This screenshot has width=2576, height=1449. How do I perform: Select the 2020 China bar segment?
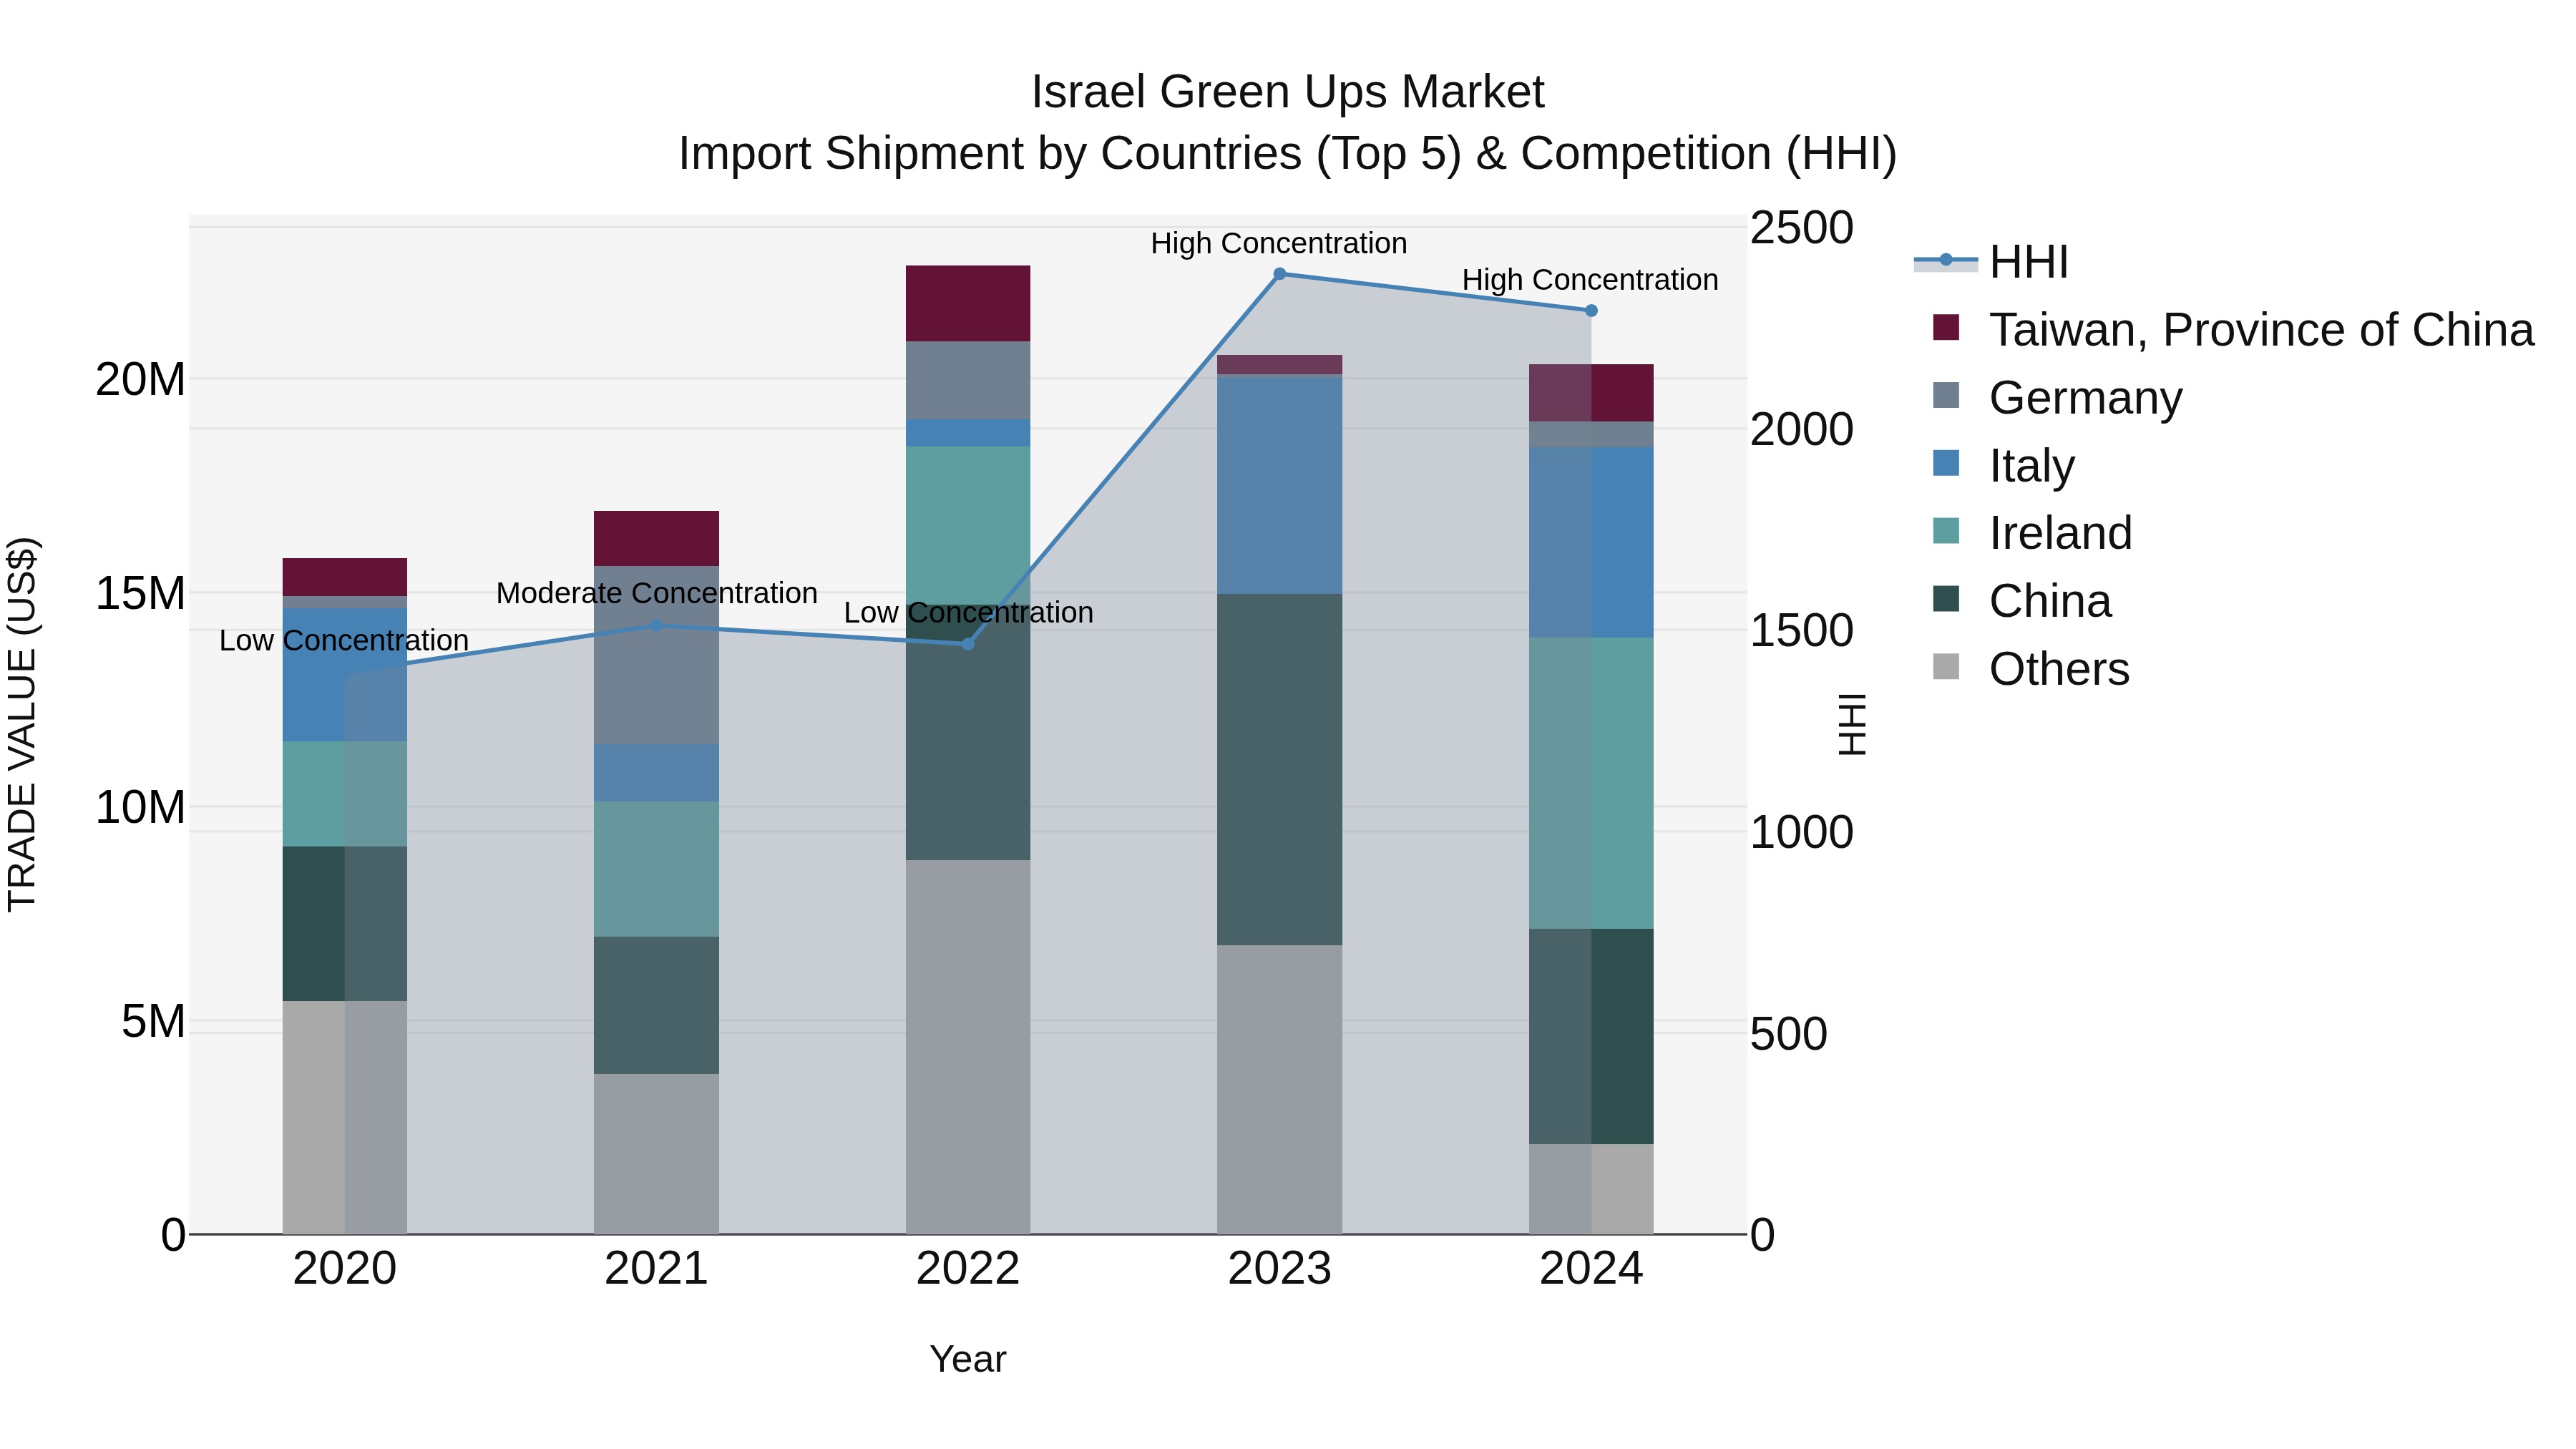click(345, 924)
